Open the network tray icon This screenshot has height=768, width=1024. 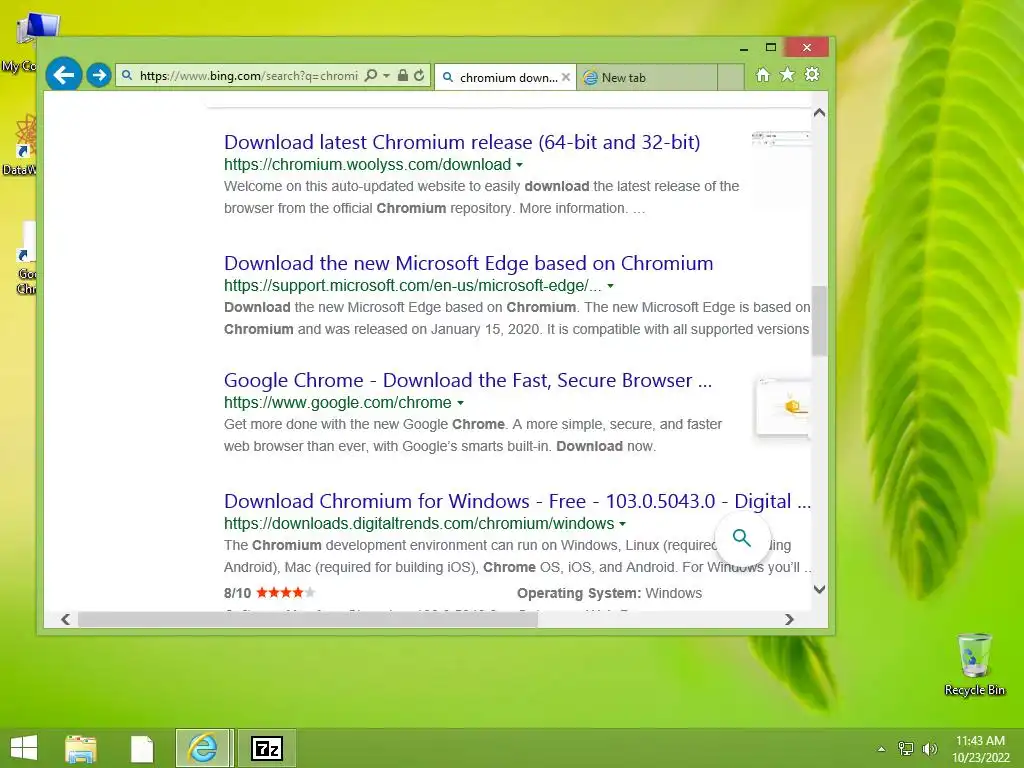(906, 748)
